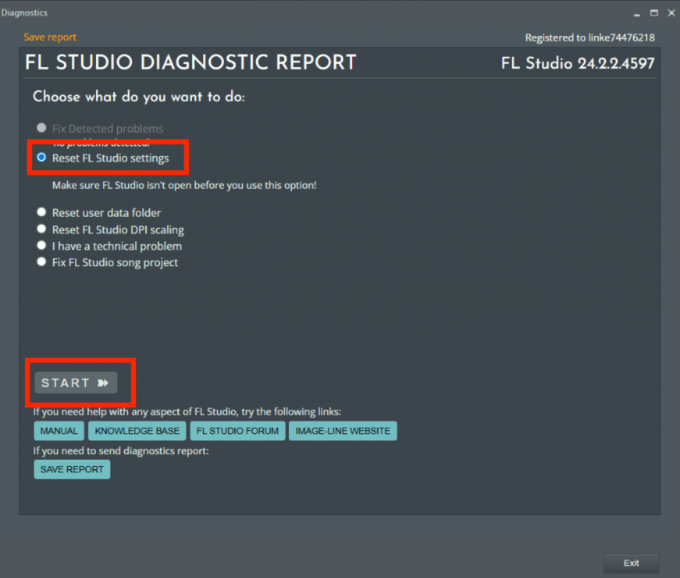Choose Reset user data folder option
The image size is (680, 578).
coord(41,212)
